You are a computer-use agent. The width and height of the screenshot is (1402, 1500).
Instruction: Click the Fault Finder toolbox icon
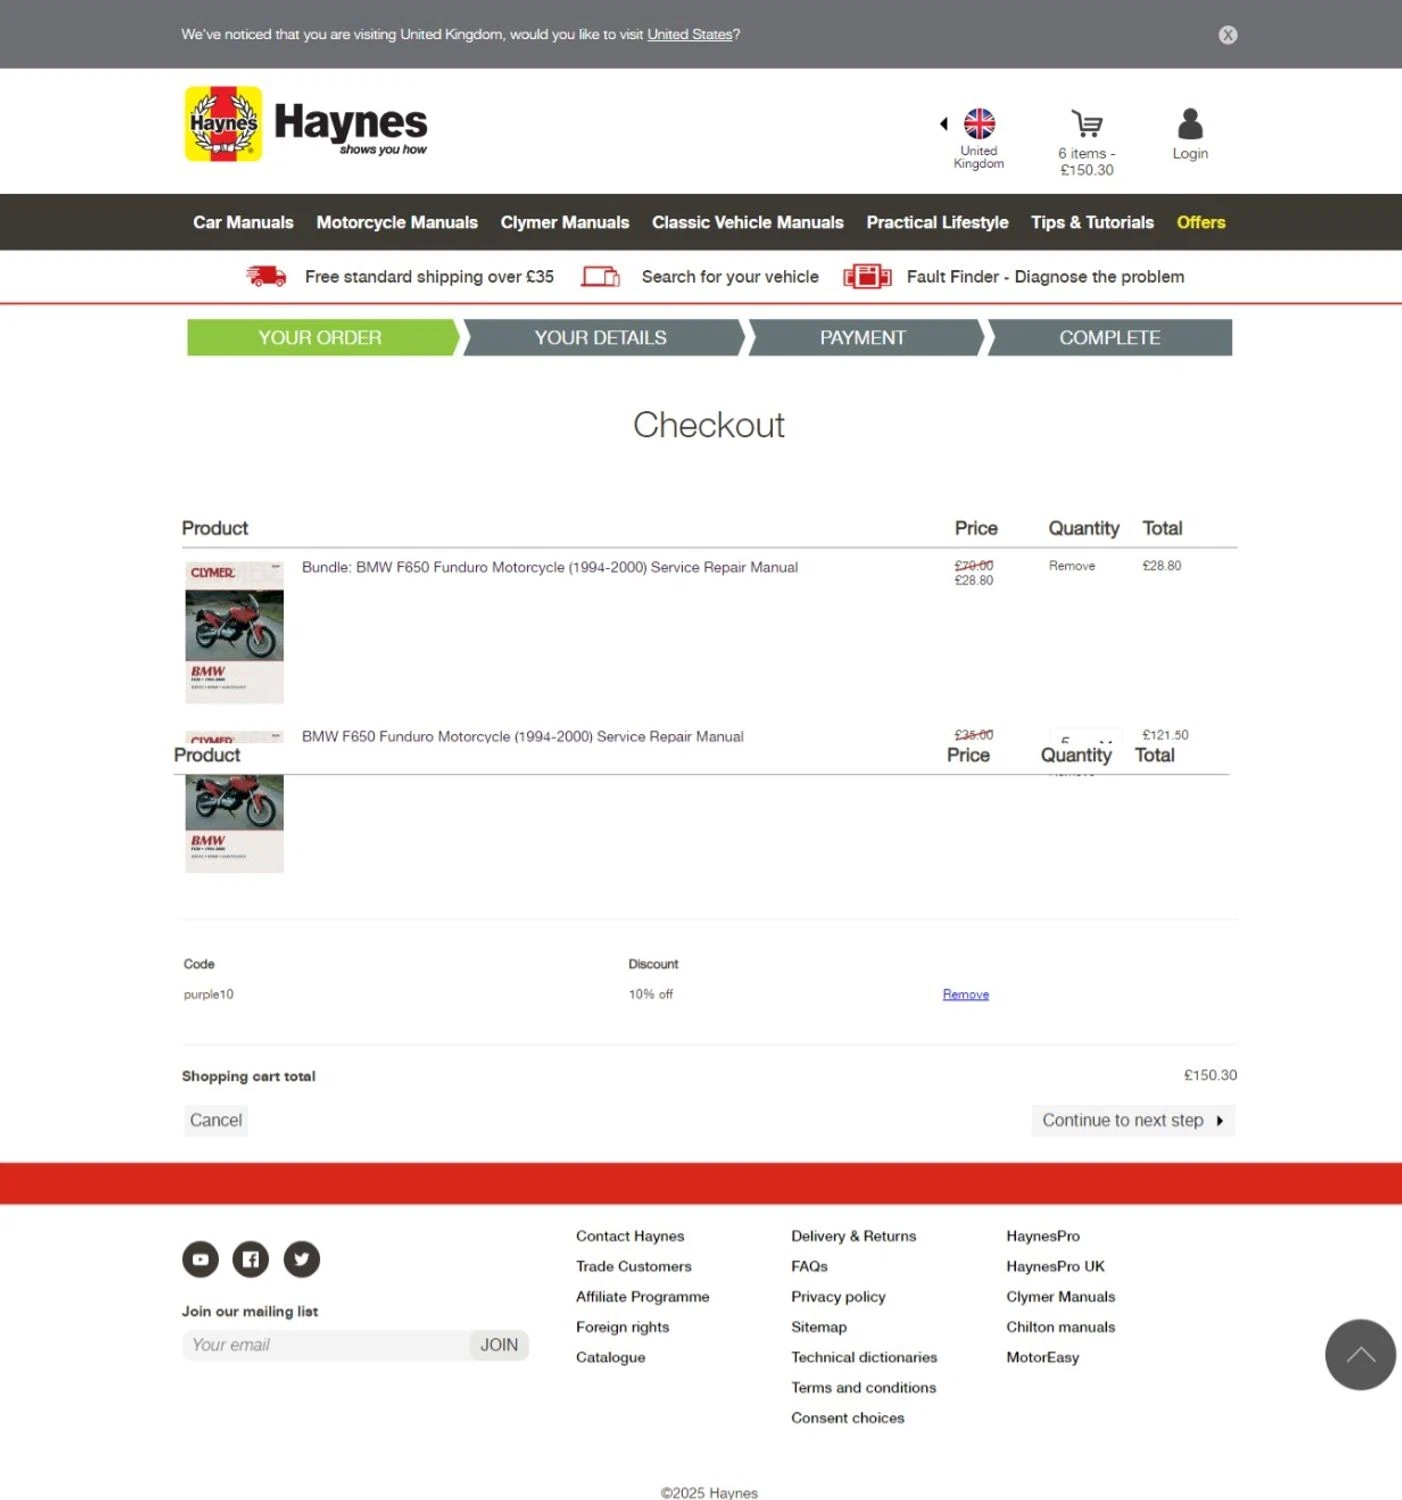pos(867,276)
